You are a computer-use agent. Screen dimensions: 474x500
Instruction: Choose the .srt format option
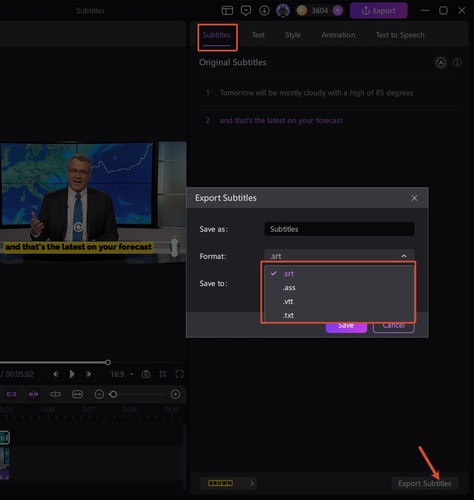pyautogui.click(x=338, y=274)
